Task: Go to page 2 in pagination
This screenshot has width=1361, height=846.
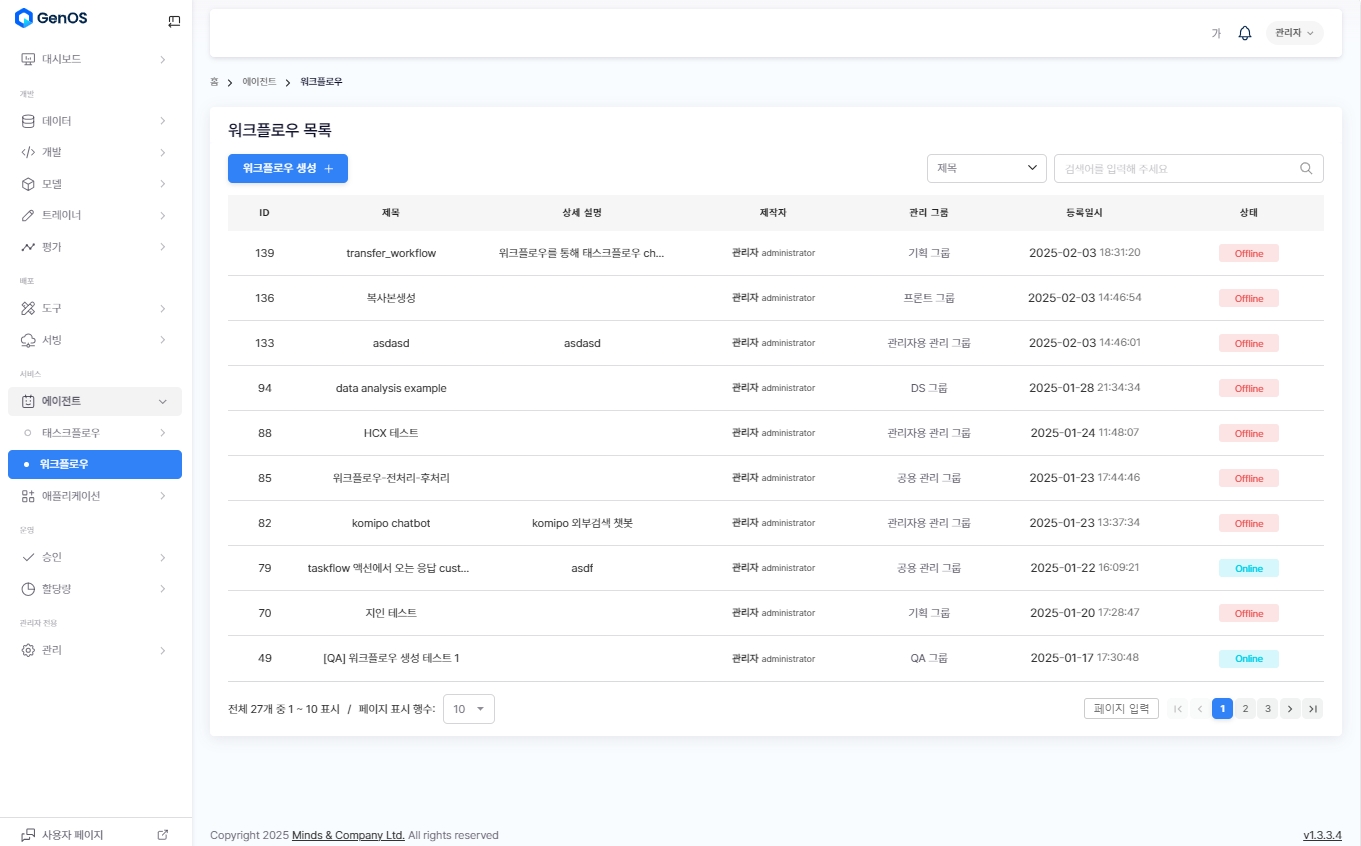Action: 1245,709
